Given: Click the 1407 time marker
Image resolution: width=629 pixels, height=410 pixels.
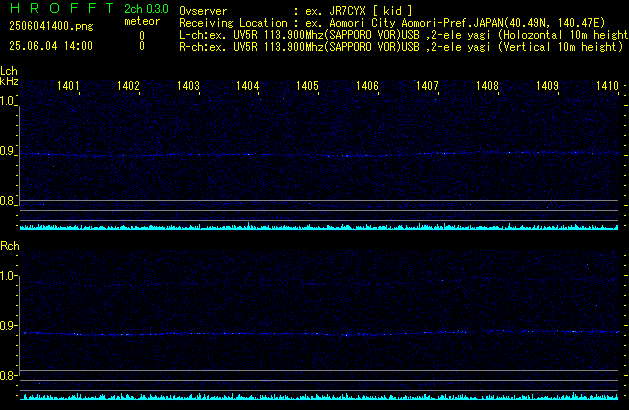Looking at the screenshot, I should coord(427,86).
